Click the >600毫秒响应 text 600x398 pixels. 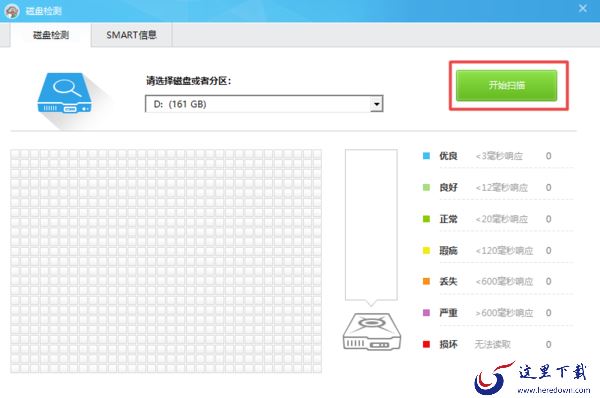[504, 313]
